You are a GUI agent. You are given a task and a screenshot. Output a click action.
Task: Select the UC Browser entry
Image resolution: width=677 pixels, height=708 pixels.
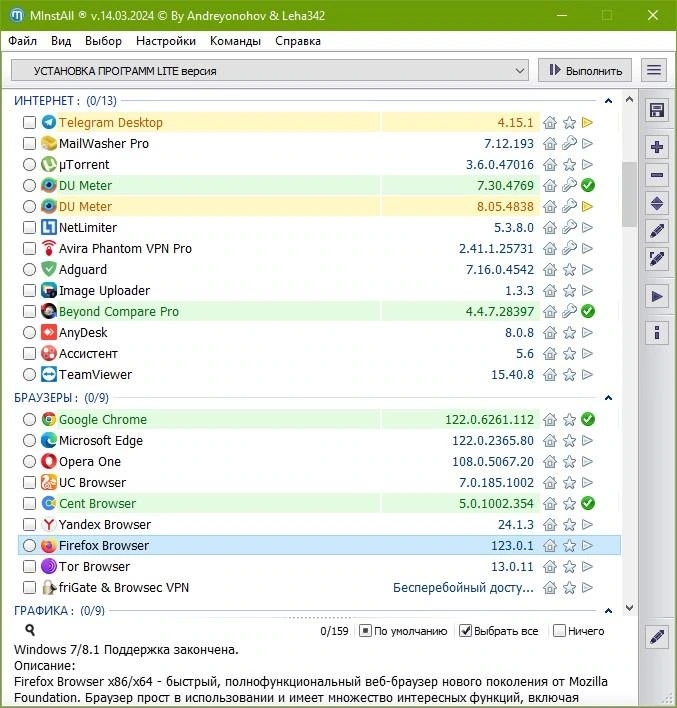click(319, 482)
